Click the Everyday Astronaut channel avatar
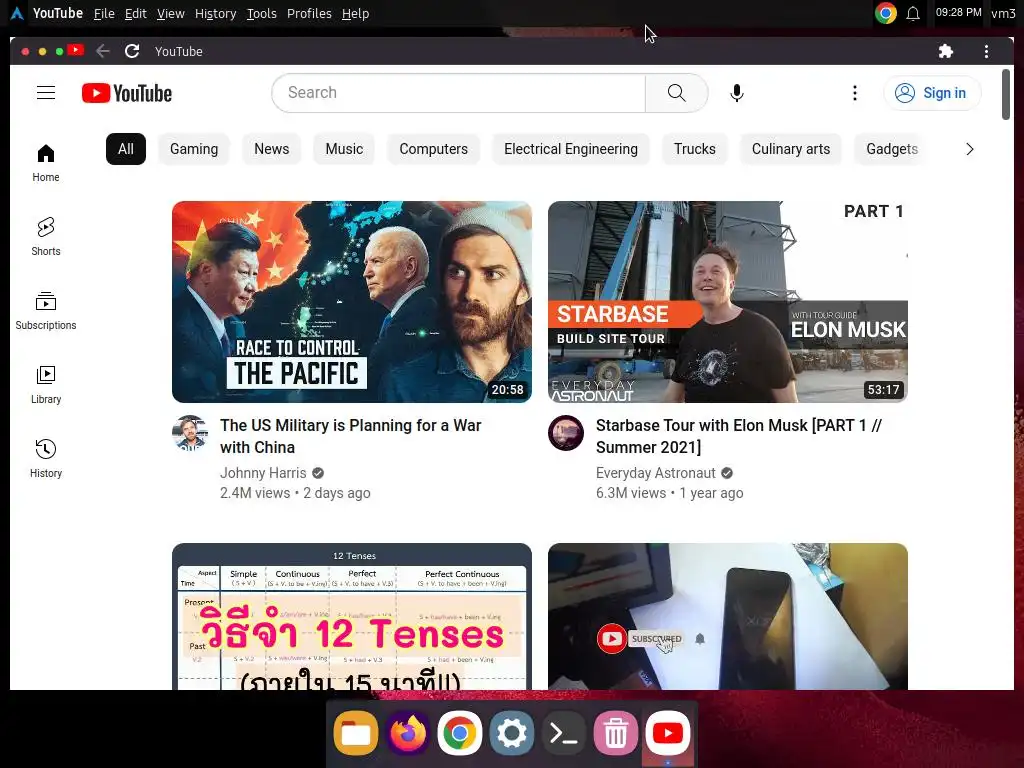This screenshot has height=768, width=1024. [566, 433]
